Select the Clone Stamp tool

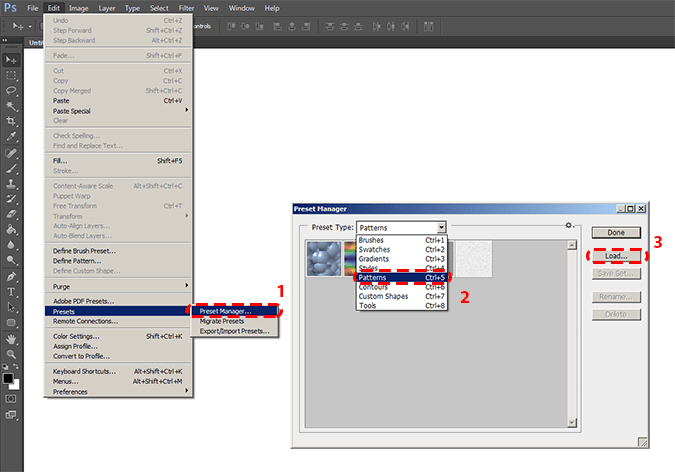pos(11,184)
